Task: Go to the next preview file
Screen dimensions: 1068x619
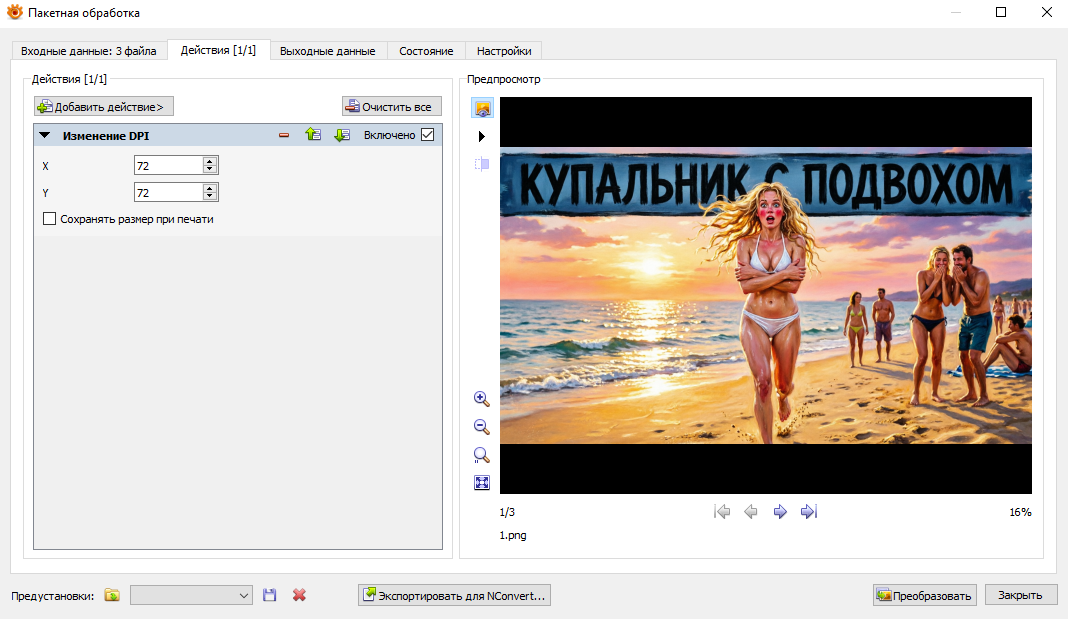Action: (x=780, y=511)
